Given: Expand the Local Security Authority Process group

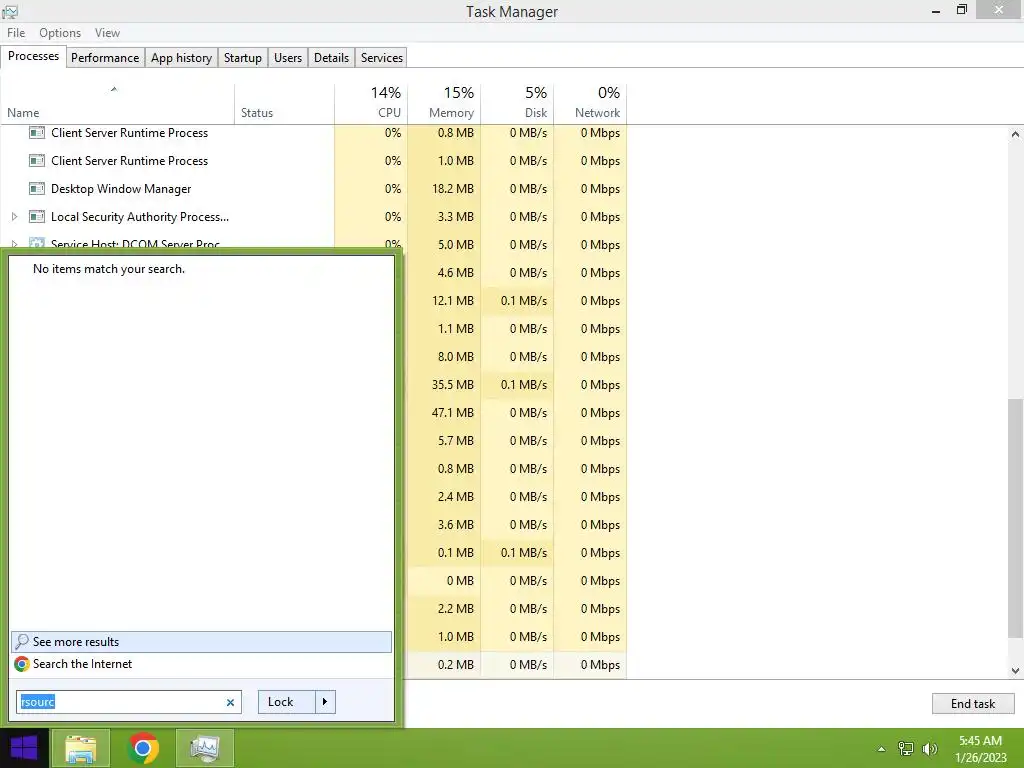Looking at the screenshot, I should [x=14, y=217].
